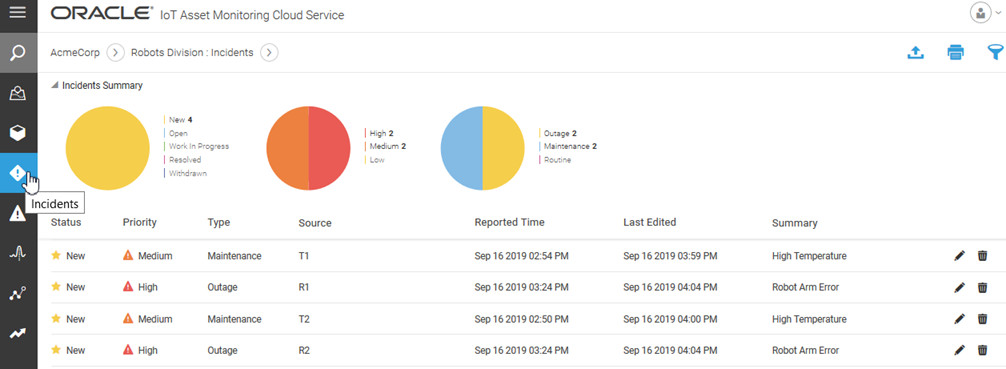
Task: Click the red High slice of priority pie
Action: click(330, 148)
